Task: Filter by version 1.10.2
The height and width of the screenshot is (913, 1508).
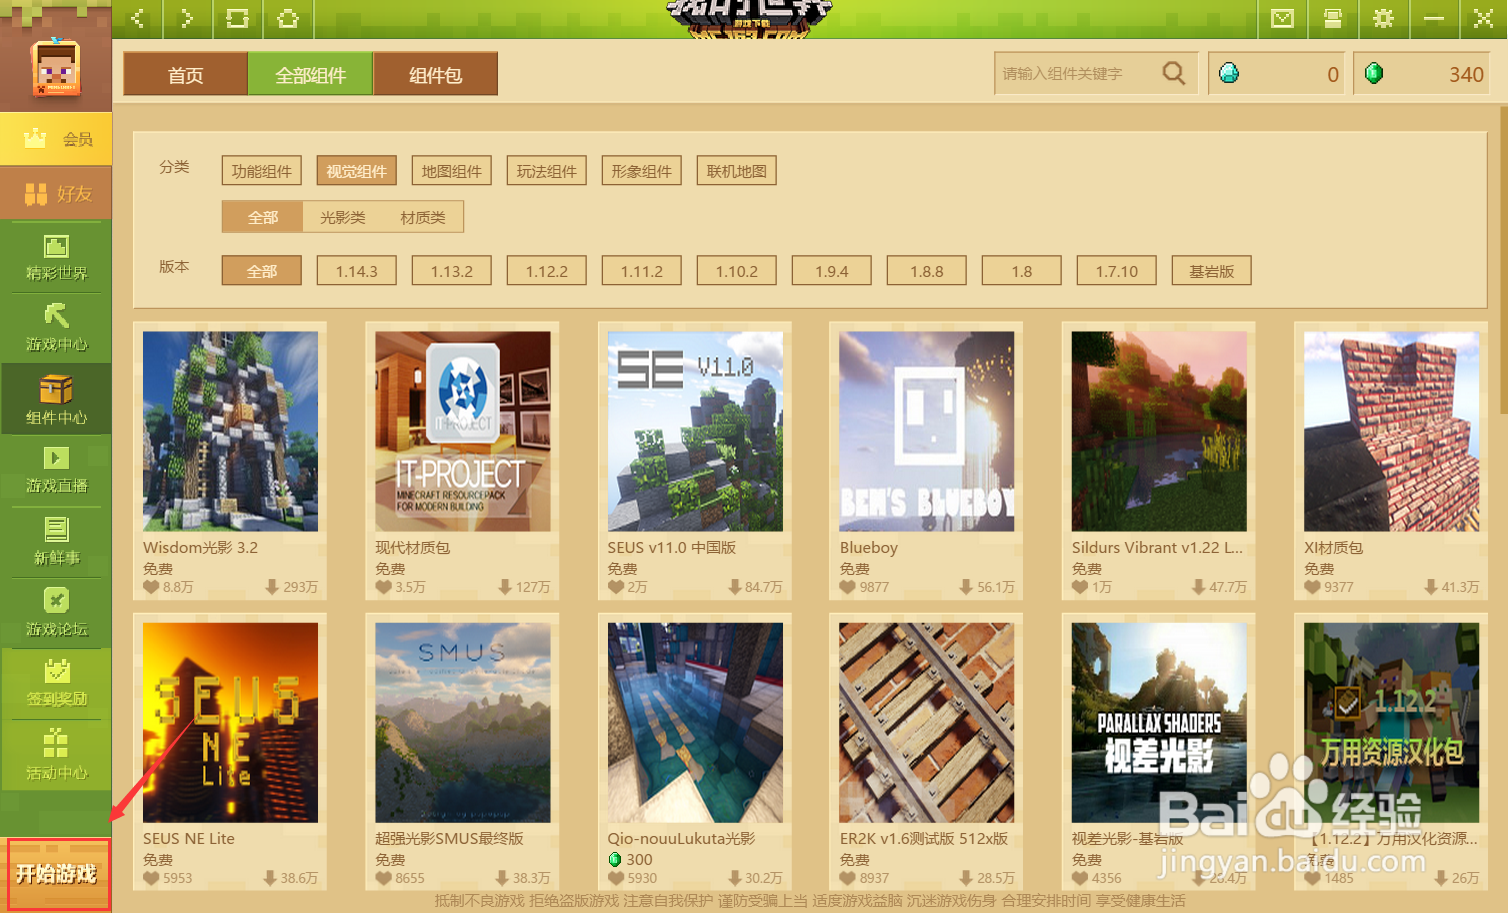Action: (737, 271)
